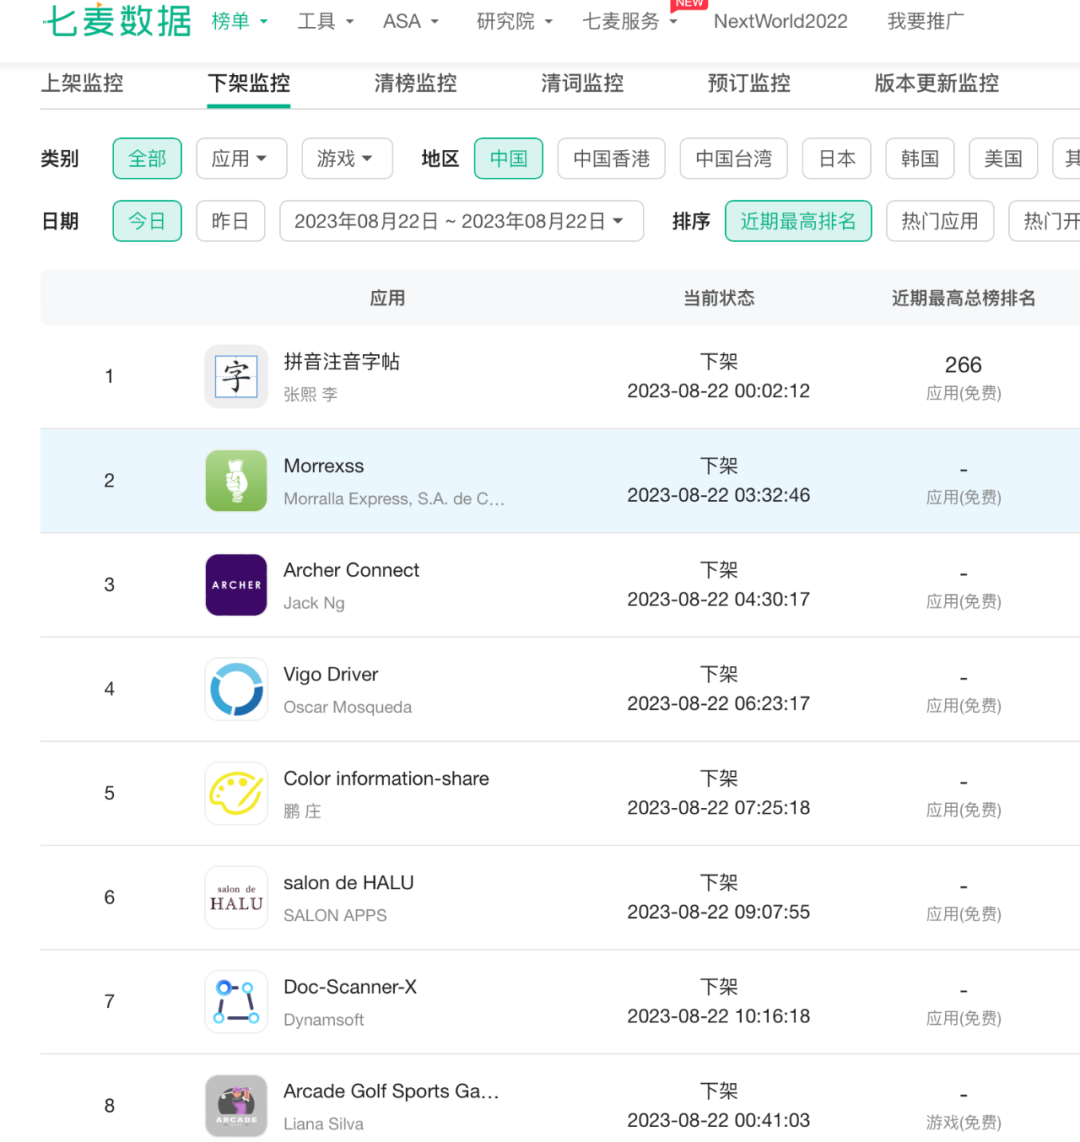Open the Doc-Scanner-X name link

[x=350, y=986]
